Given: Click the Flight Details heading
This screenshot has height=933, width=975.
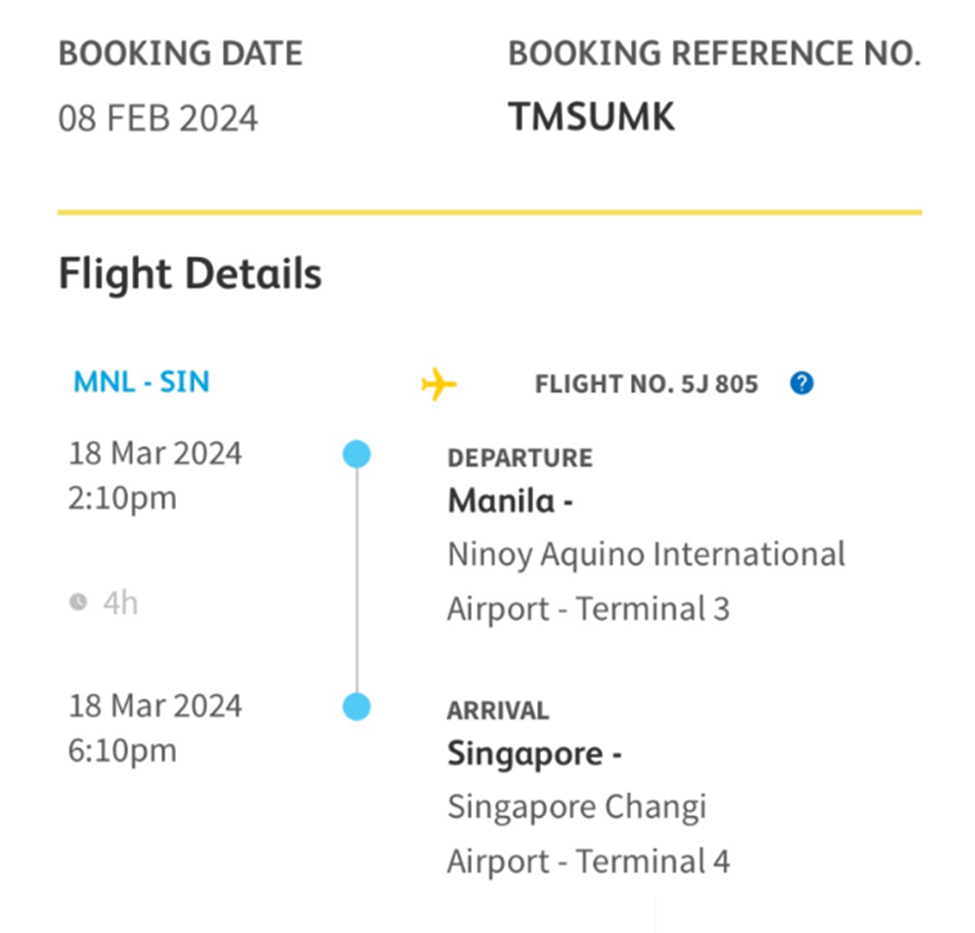Looking at the screenshot, I should point(190,274).
